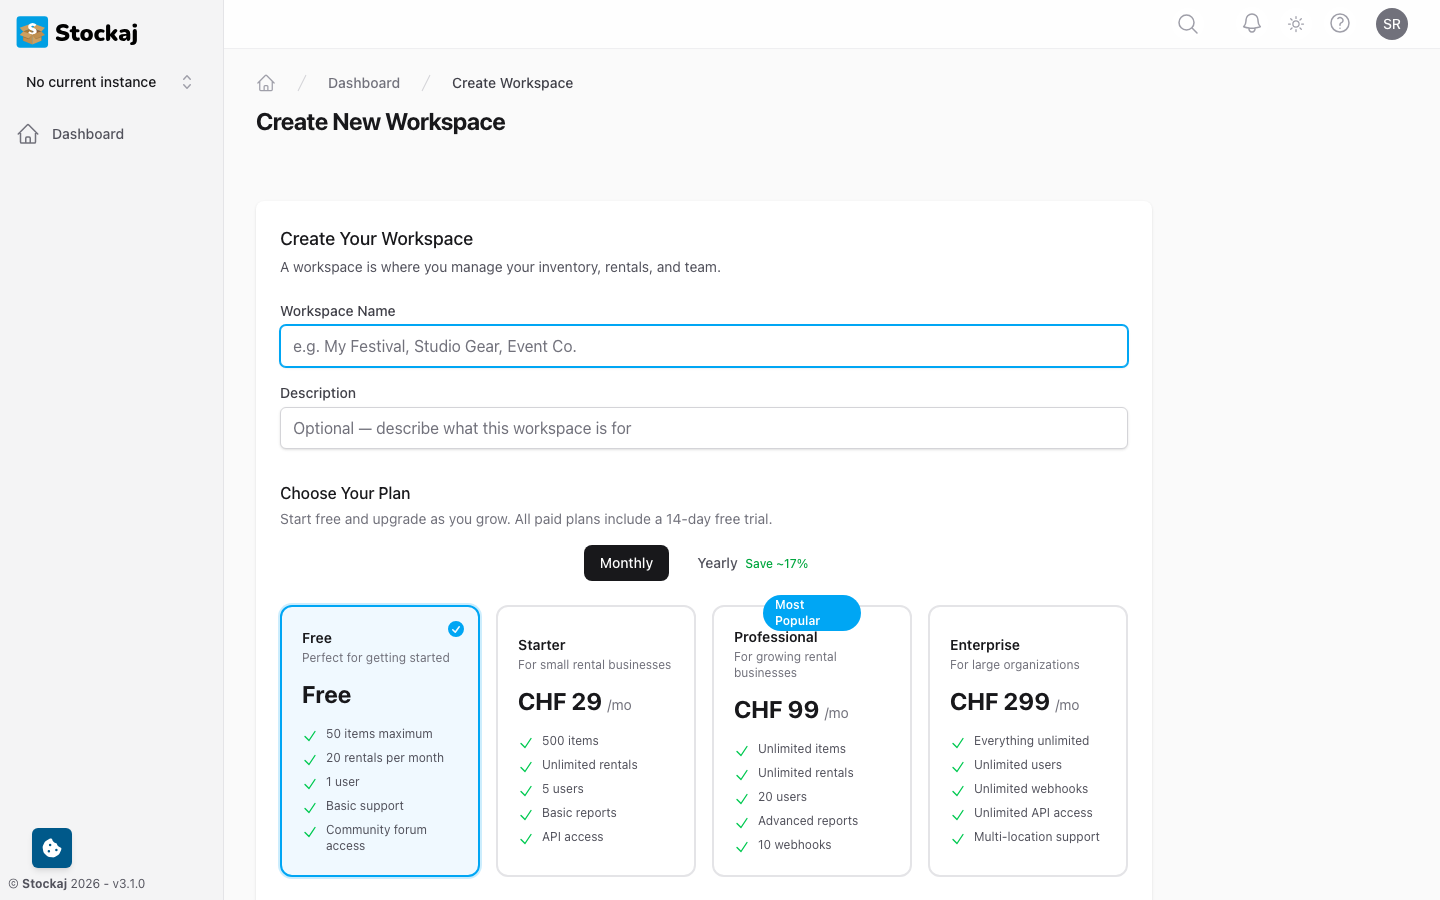Image resolution: width=1440 pixels, height=900 pixels.
Task: Select the Enterprise plan card
Action: (x=1027, y=740)
